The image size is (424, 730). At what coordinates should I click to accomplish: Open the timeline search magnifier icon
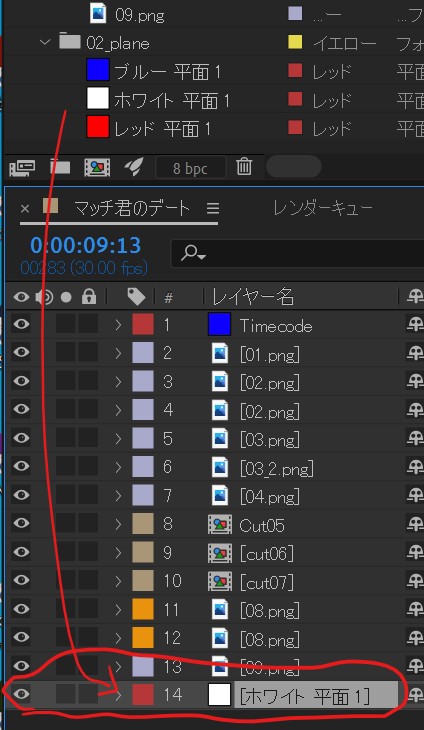tap(193, 253)
